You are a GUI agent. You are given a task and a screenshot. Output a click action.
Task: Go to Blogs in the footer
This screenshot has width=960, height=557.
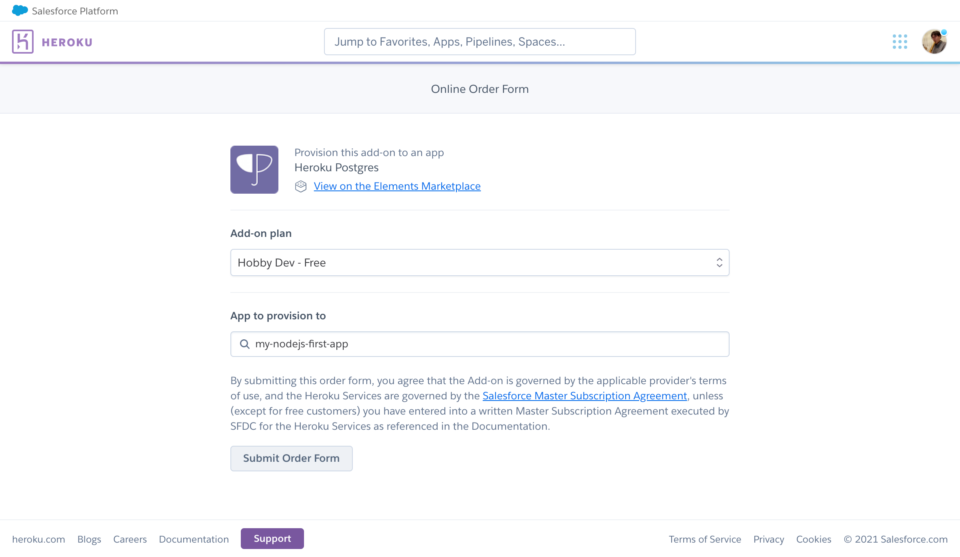89,539
